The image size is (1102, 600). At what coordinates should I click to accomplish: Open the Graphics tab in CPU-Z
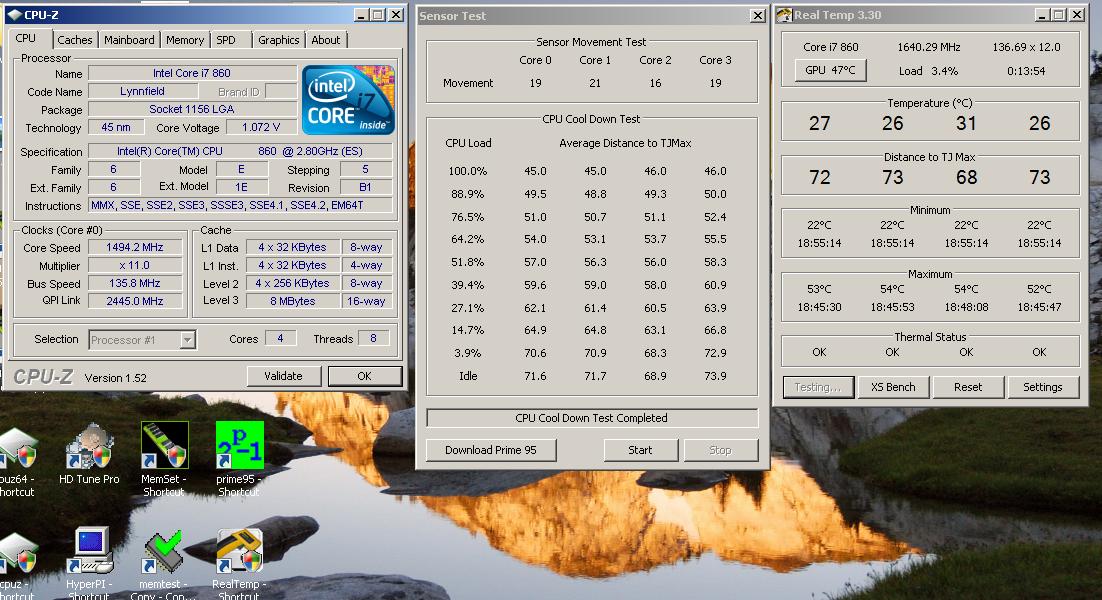(278, 40)
